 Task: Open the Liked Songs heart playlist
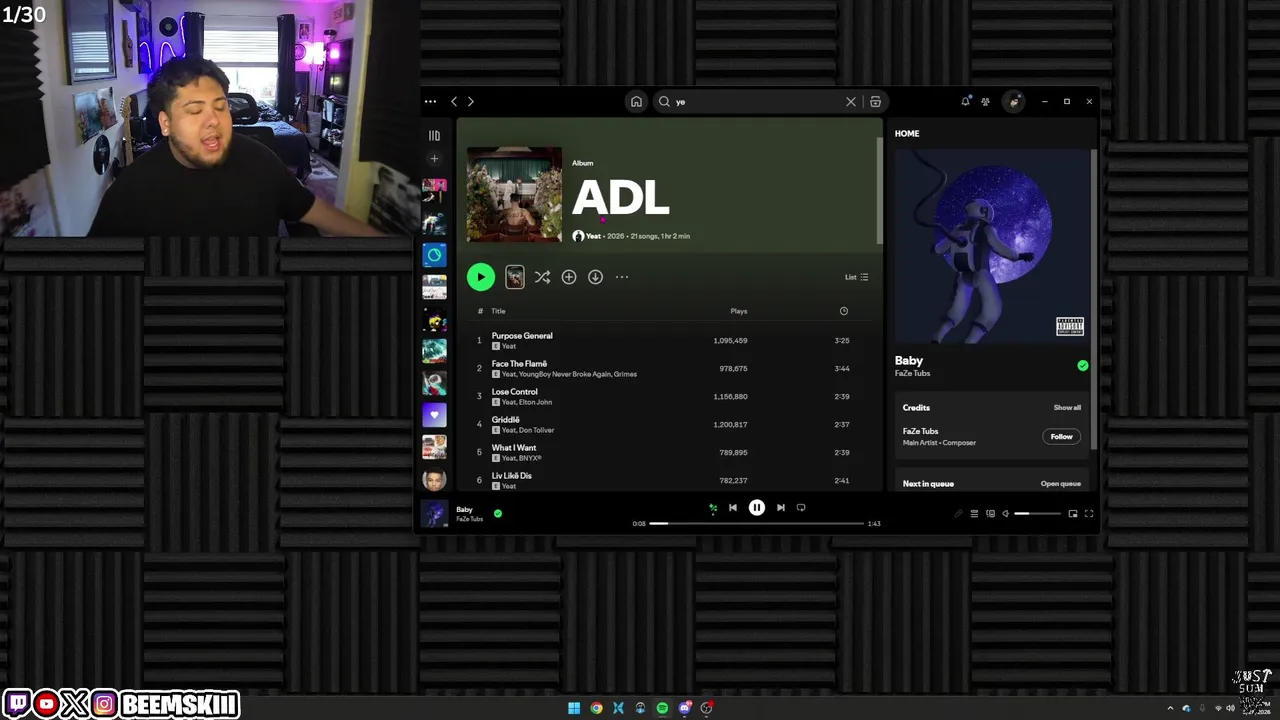(434, 415)
